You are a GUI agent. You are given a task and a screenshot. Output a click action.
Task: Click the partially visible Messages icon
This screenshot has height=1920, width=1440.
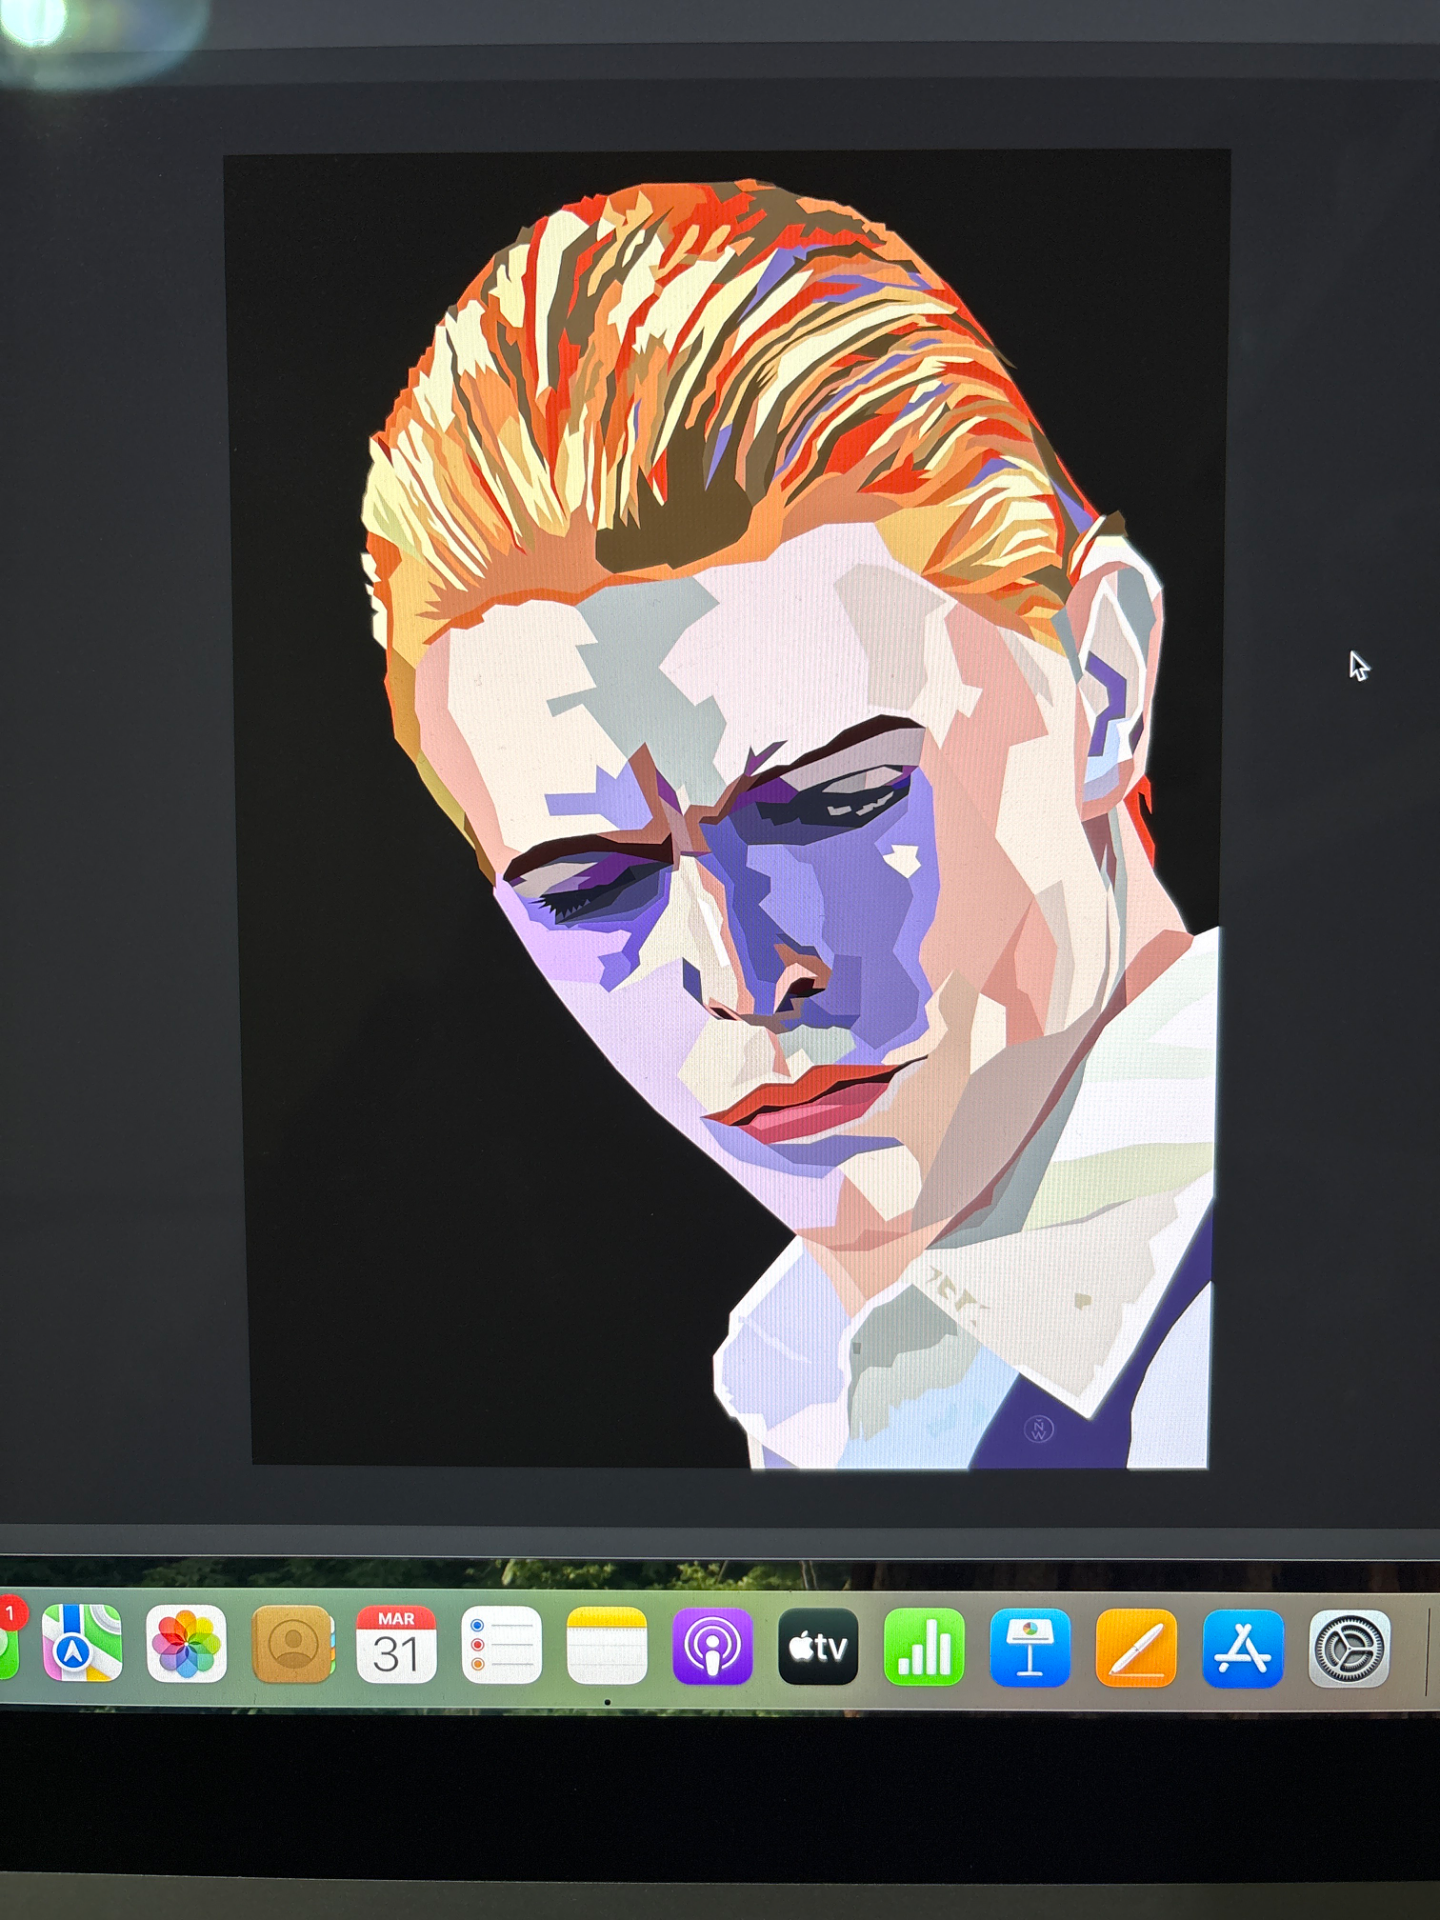8,1650
